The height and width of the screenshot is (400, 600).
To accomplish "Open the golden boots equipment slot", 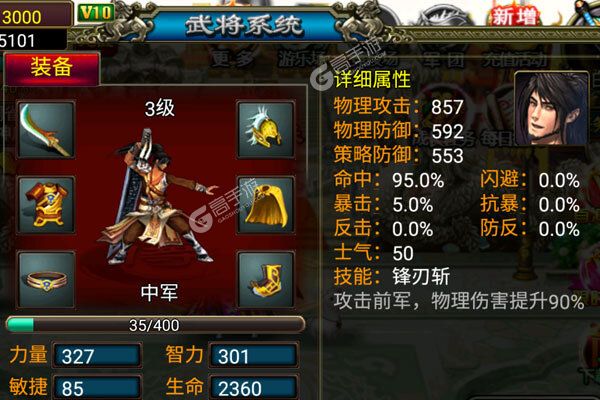I will point(266,280).
